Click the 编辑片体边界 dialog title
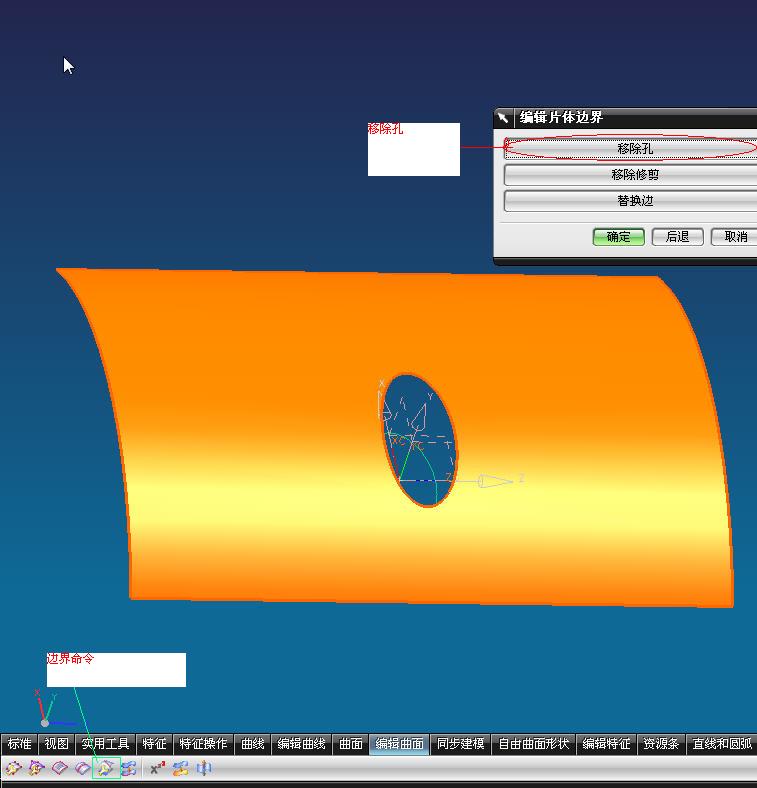 [x=561, y=118]
